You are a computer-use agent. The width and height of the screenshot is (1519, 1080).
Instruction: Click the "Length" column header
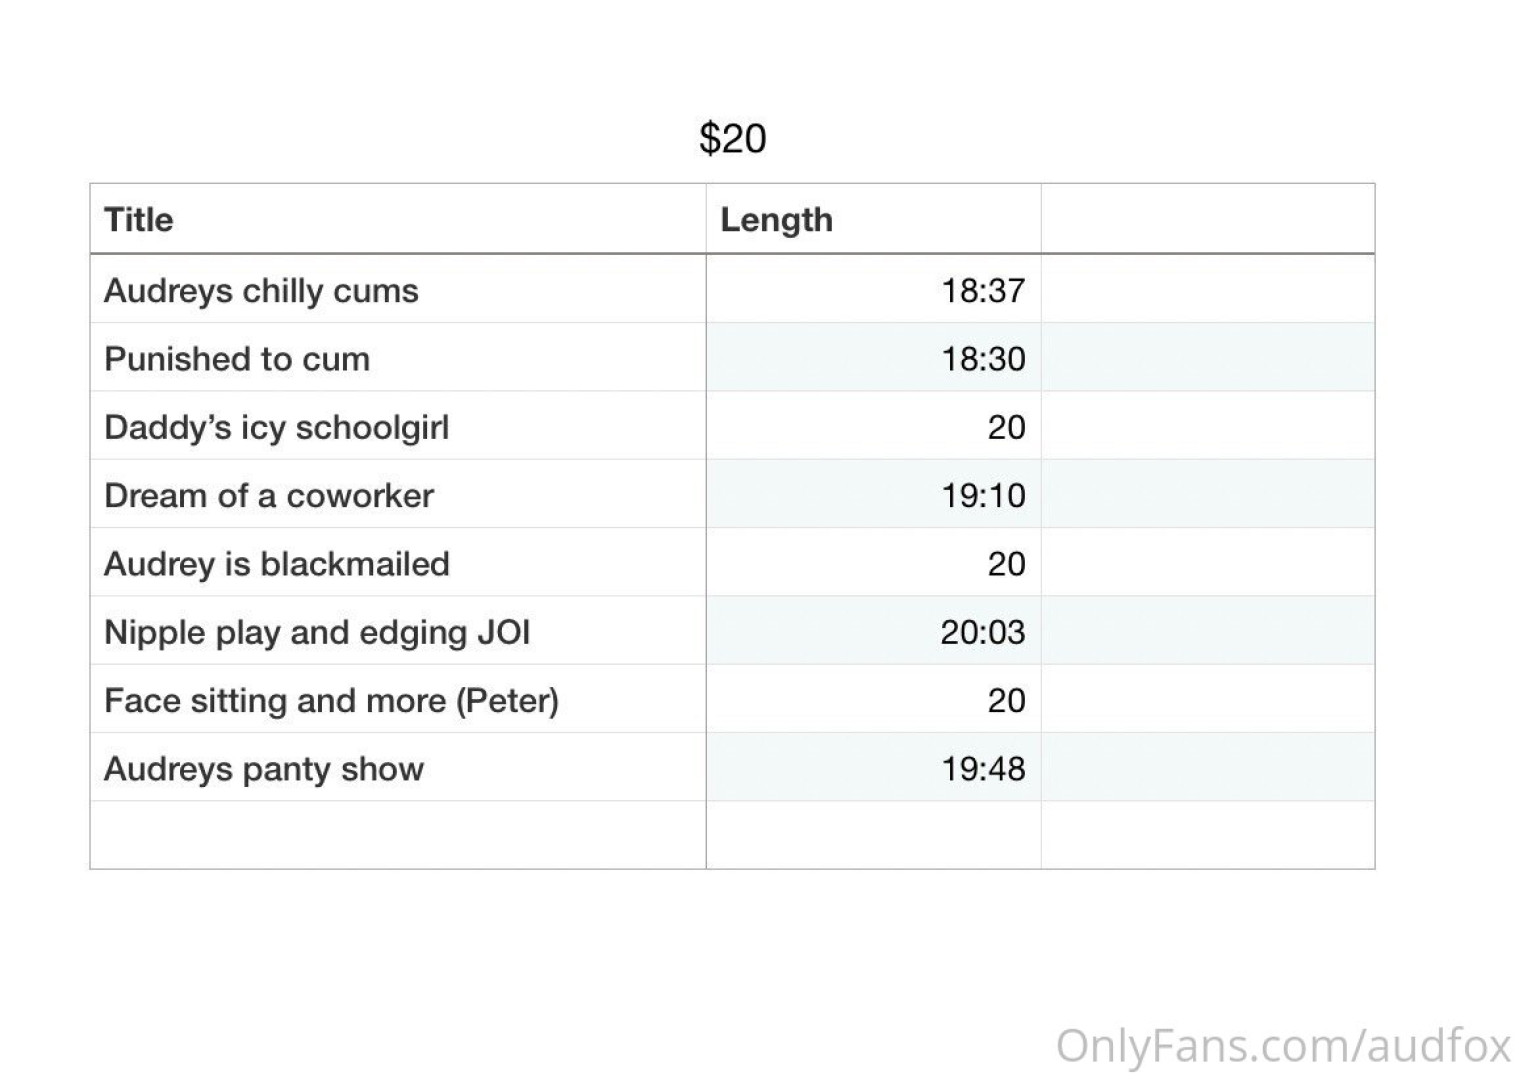[x=776, y=219]
